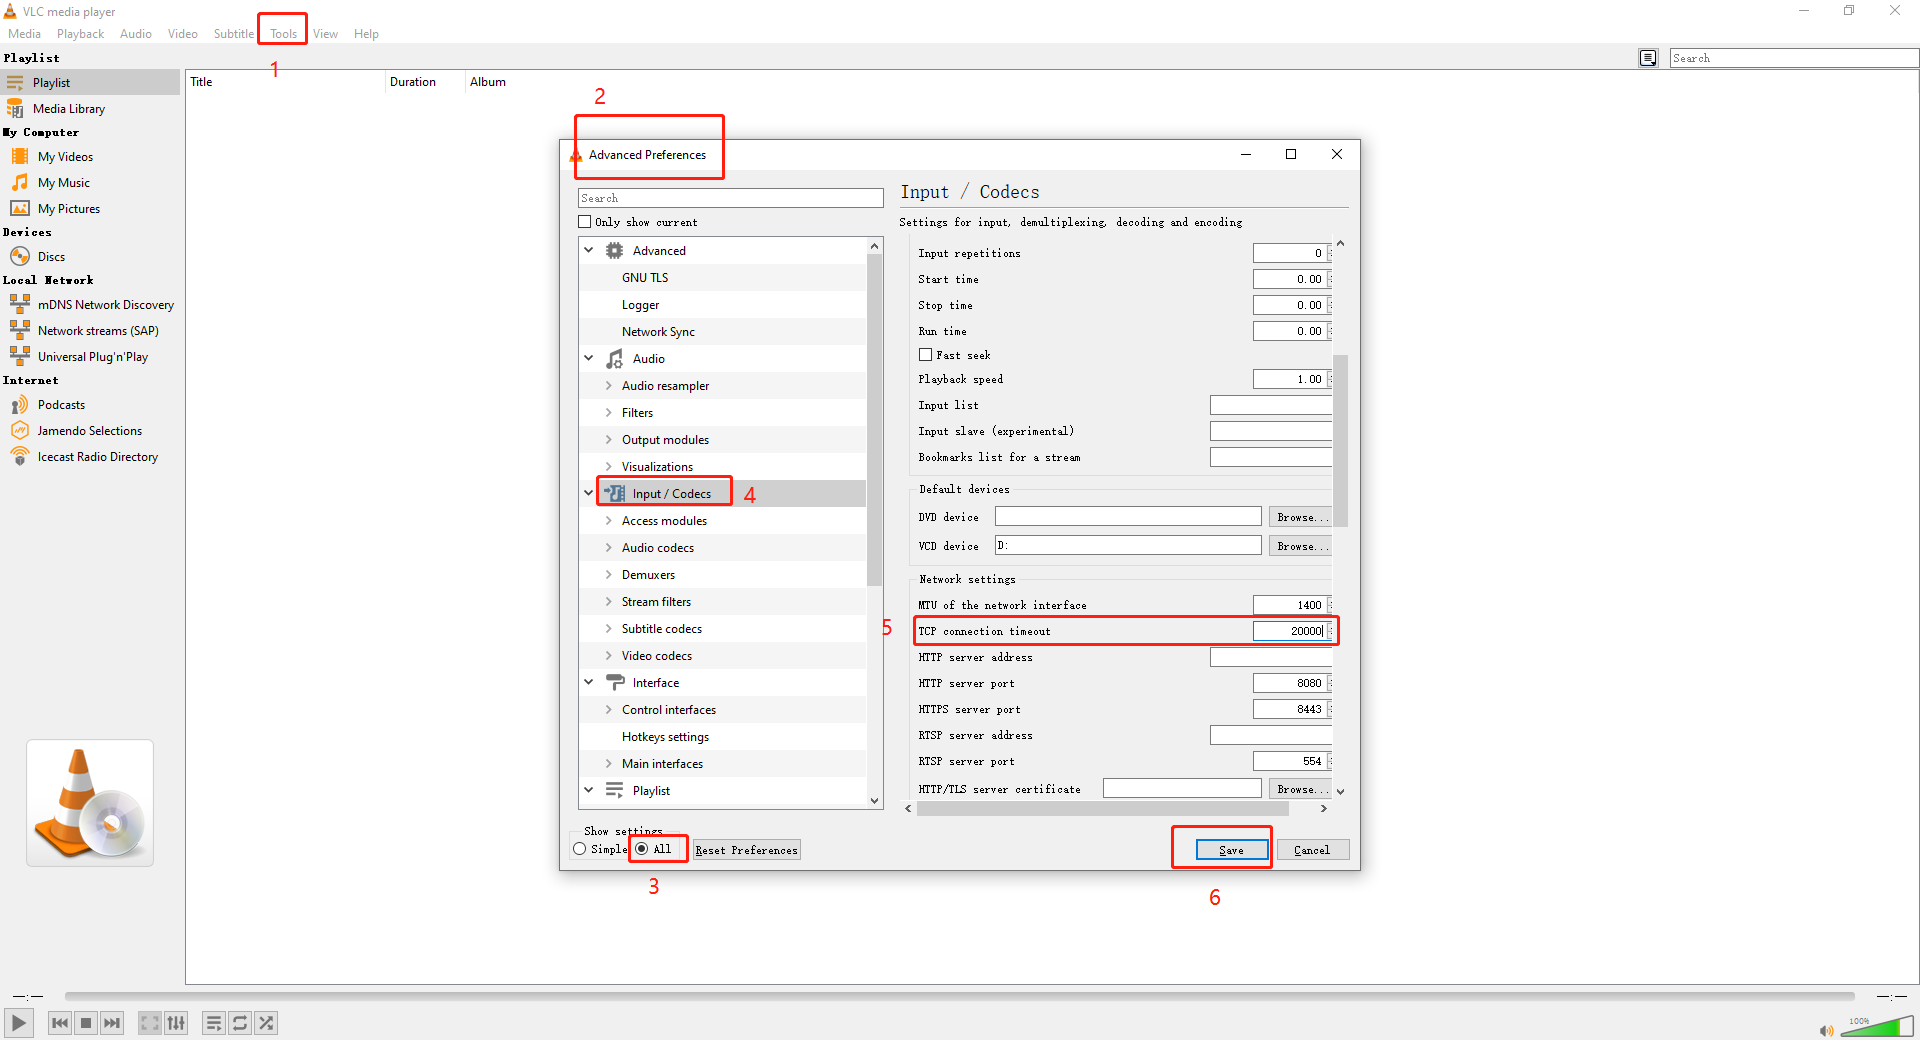This screenshot has height=1040, width=1920.
Task: Click Reset Preferences button
Action: click(747, 850)
